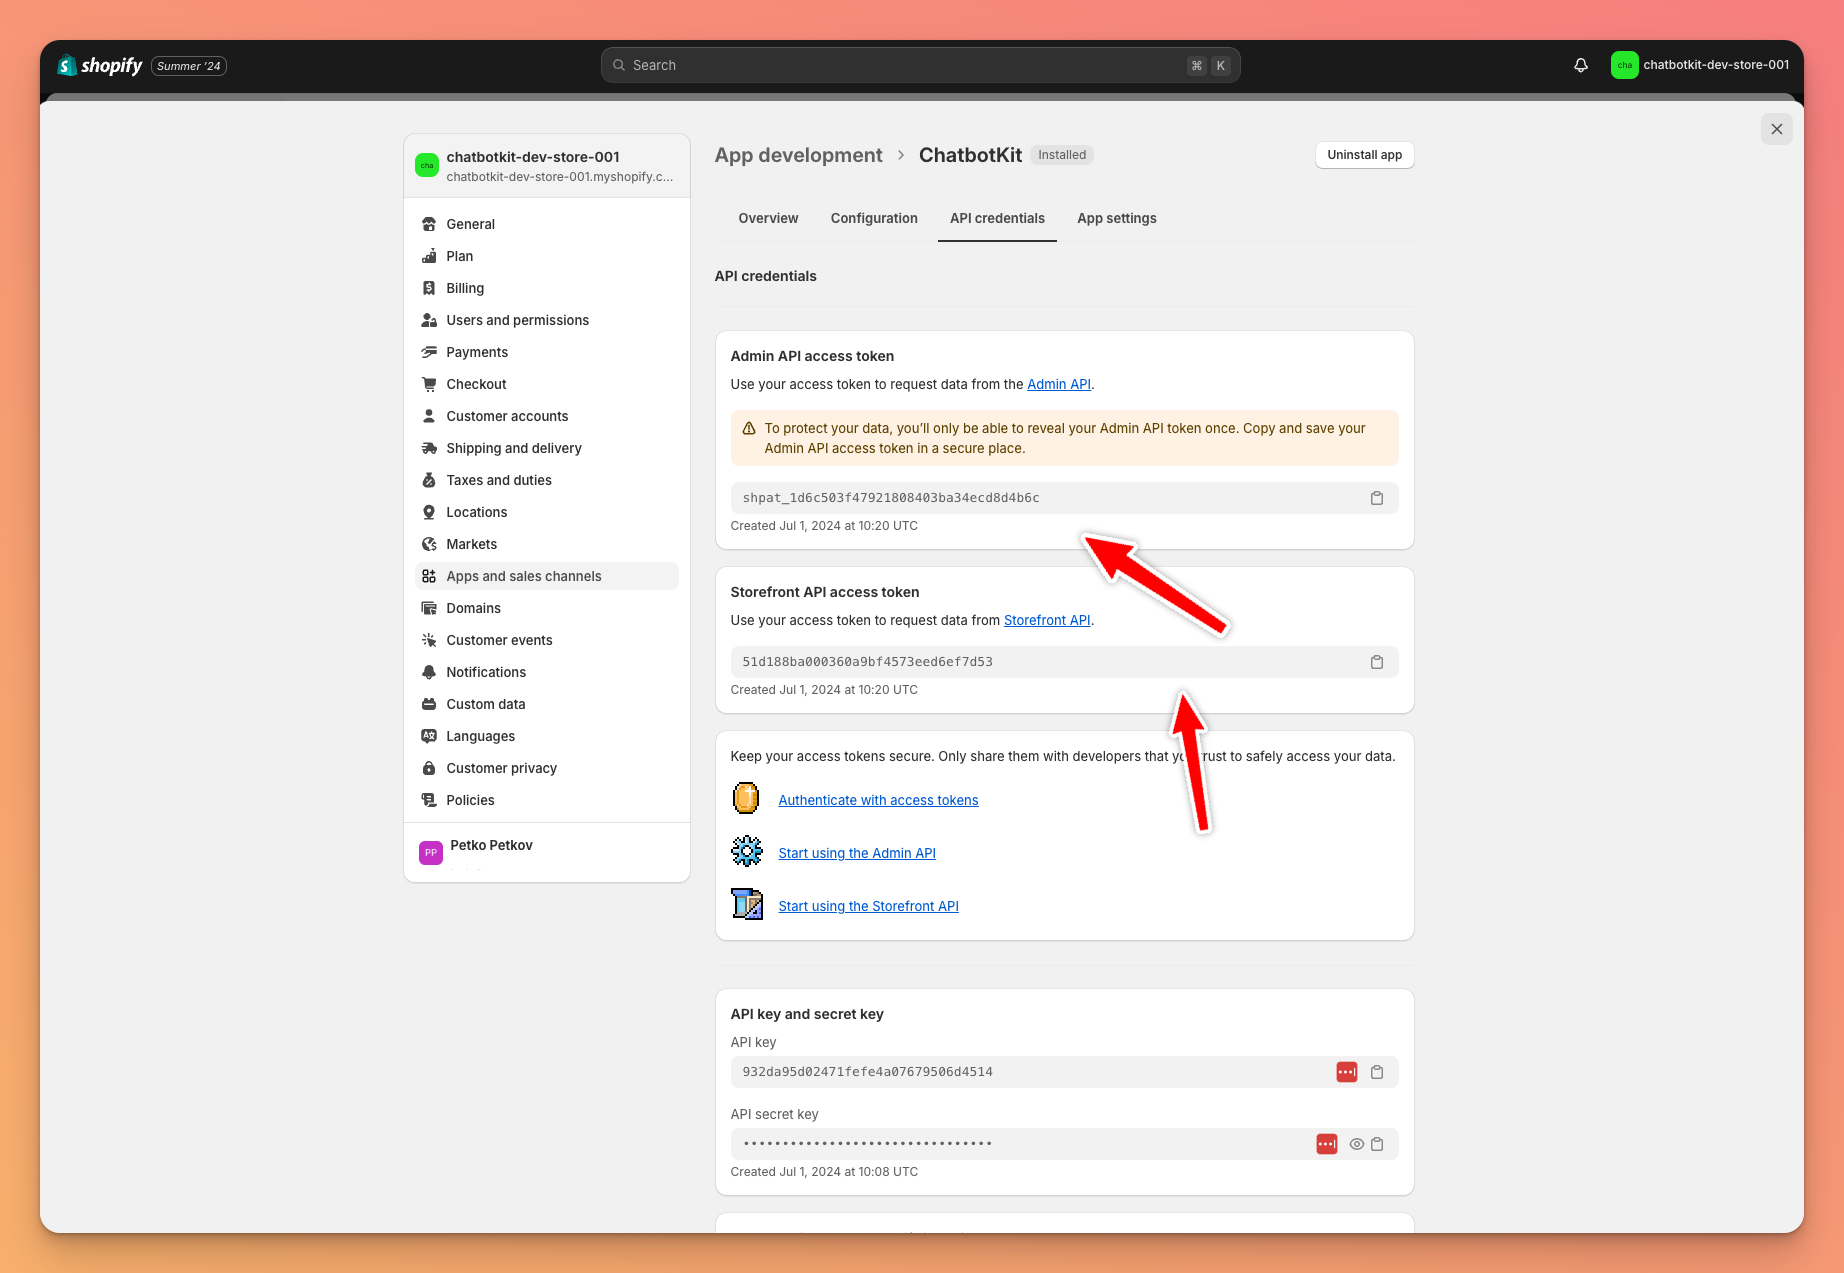Click the Storefront token text field
The image size is (1844, 1273).
pos(1064,662)
